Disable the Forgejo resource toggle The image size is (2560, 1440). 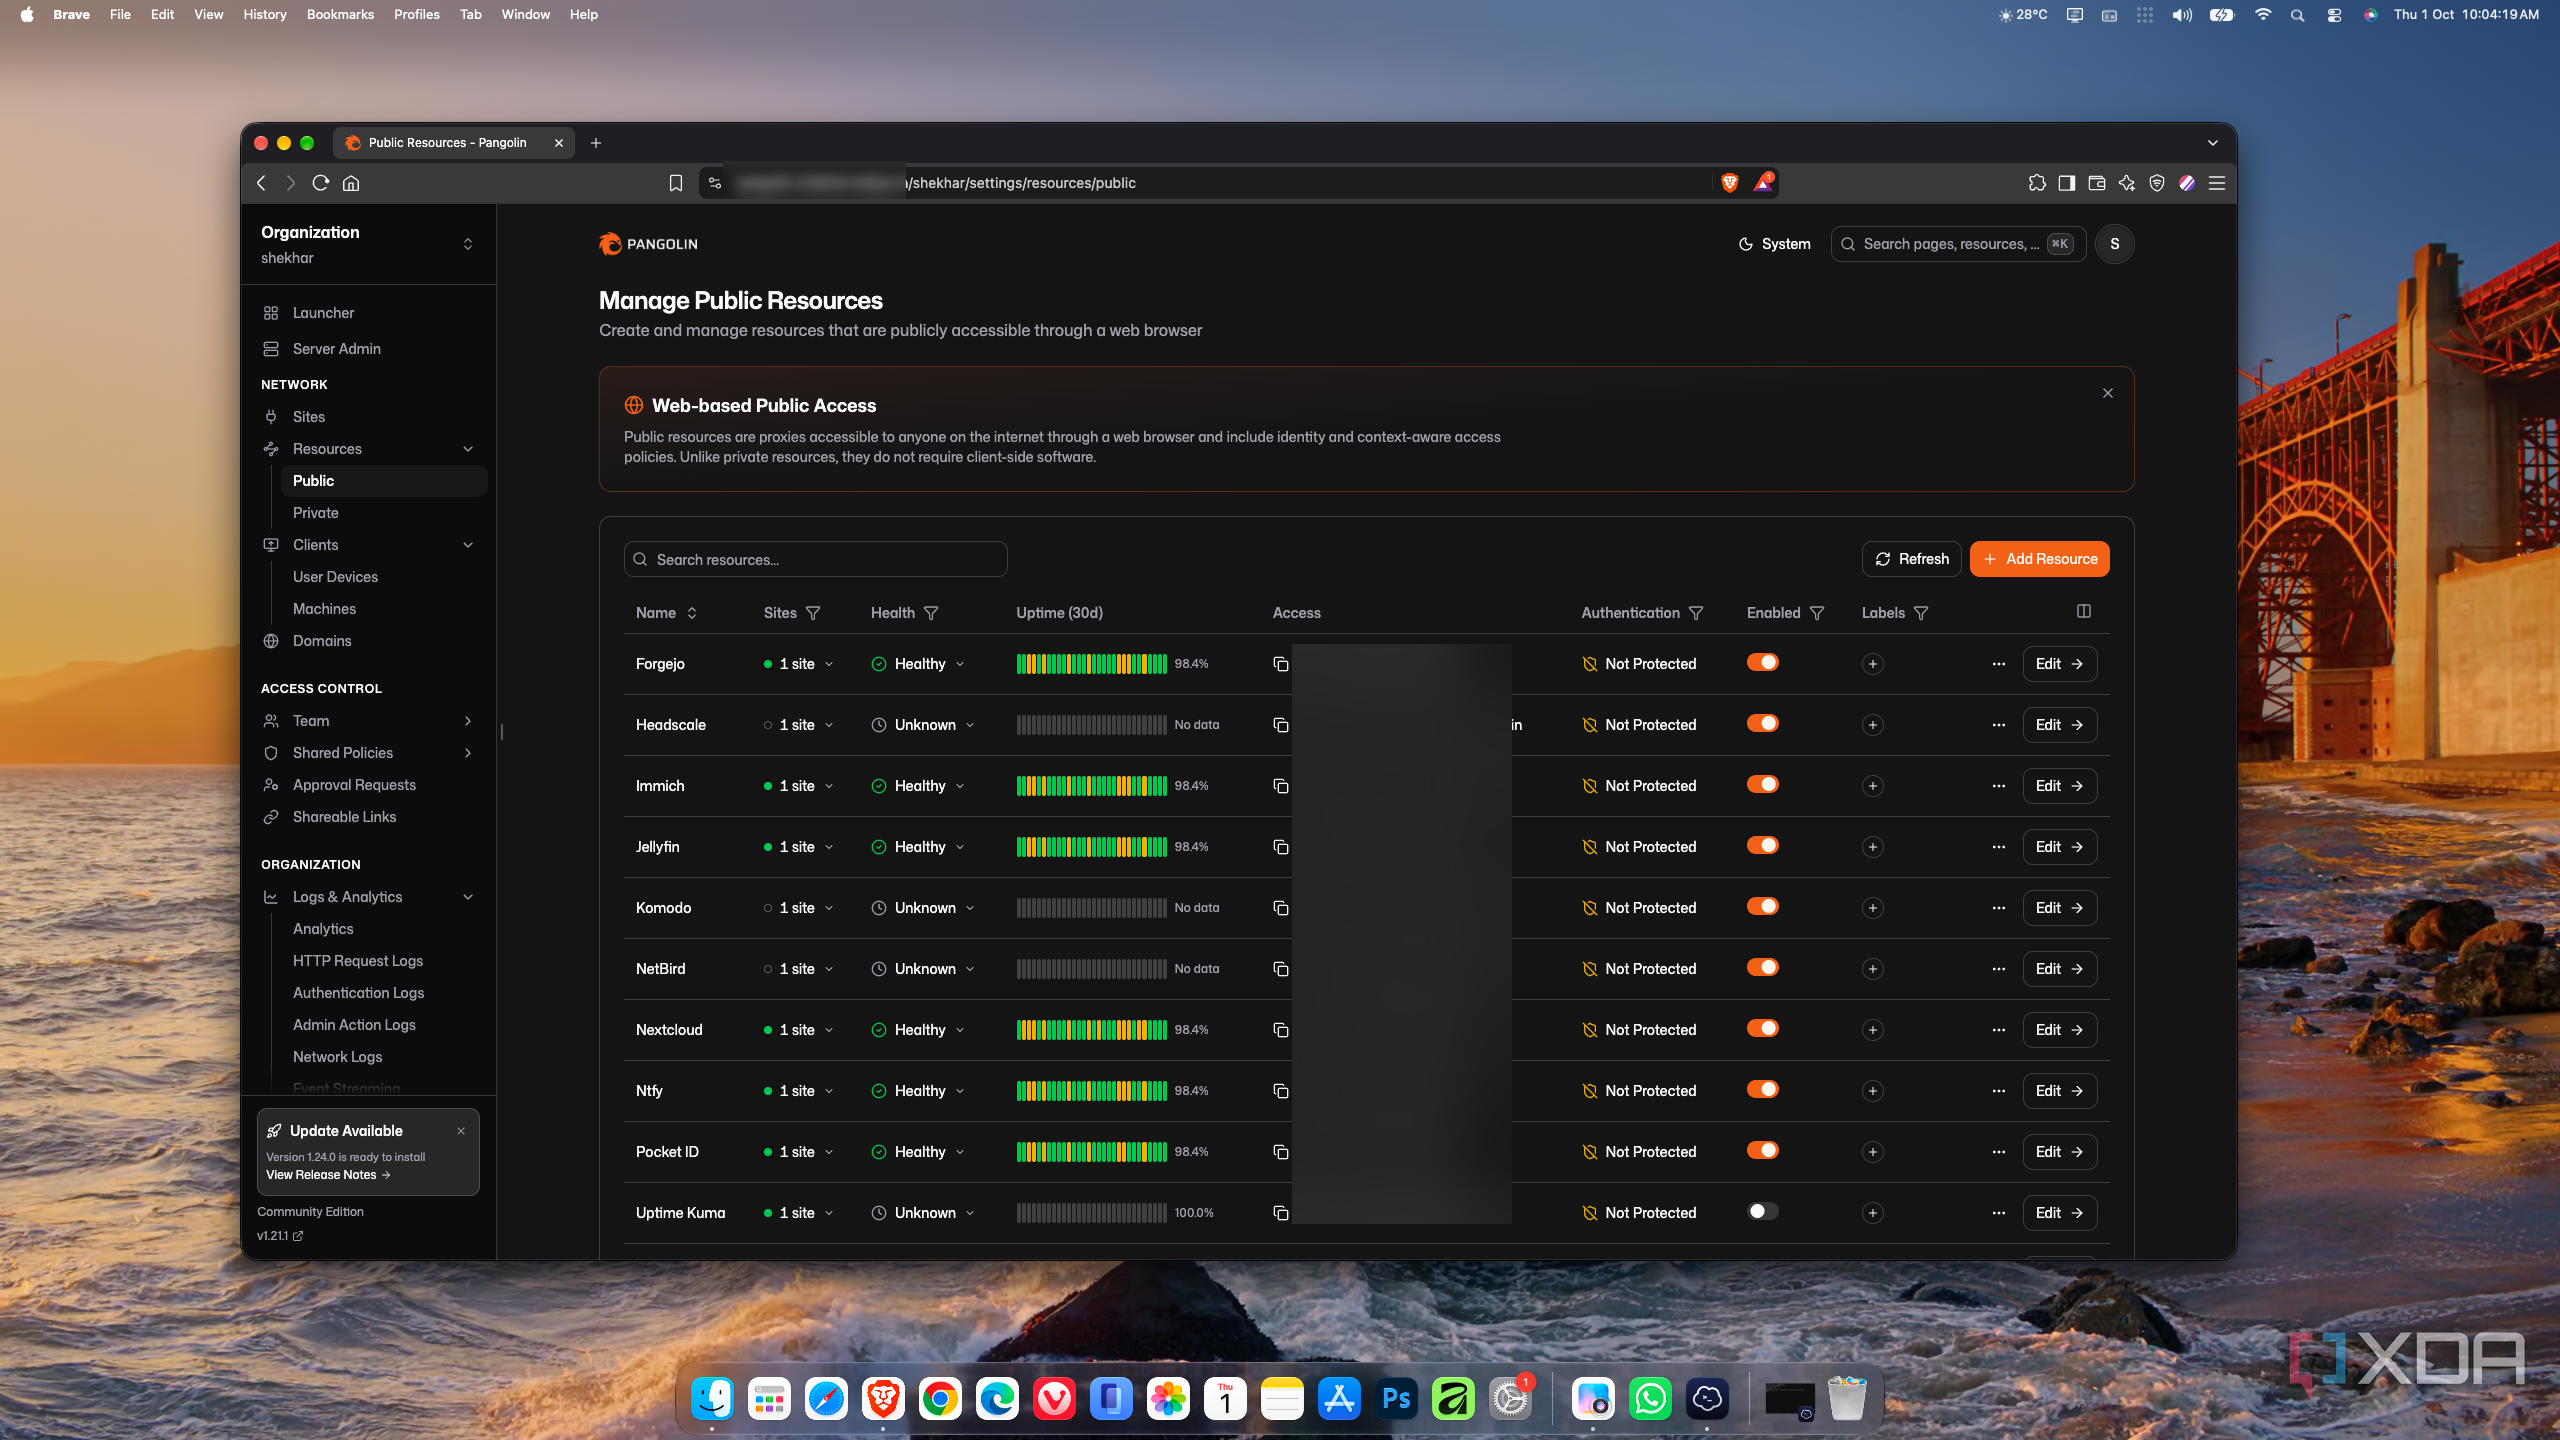[x=1763, y=662]
